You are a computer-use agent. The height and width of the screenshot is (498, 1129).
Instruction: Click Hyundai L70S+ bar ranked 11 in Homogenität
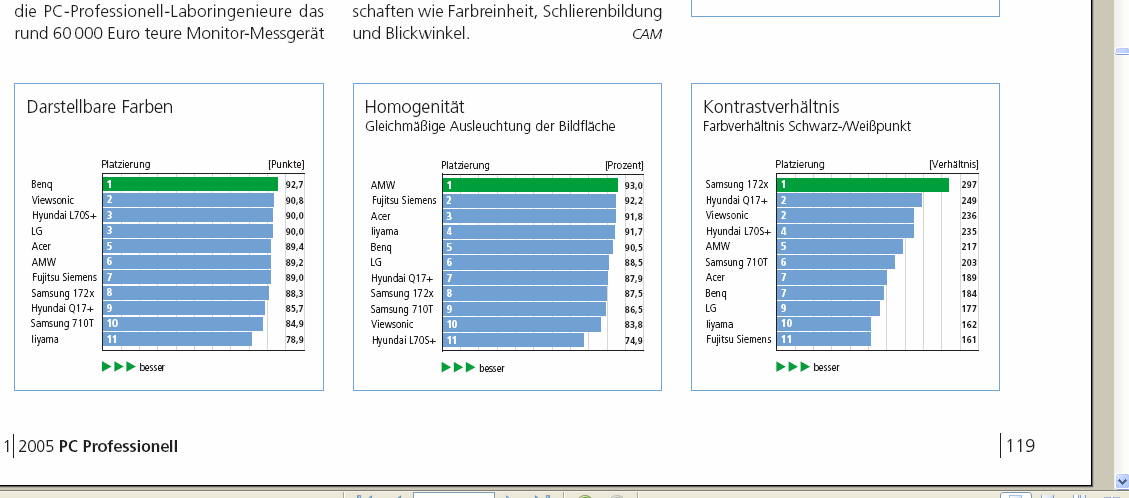[x=513, y=340]
